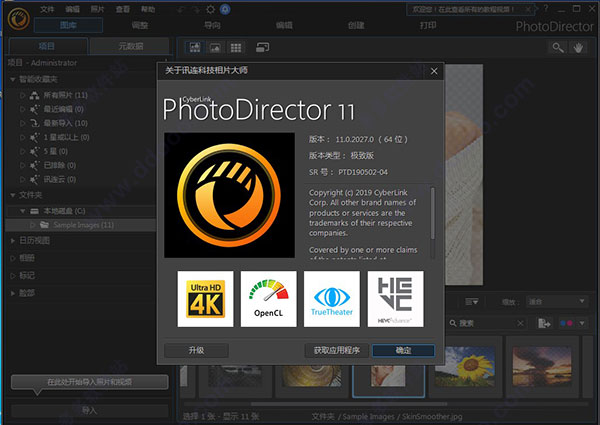Select the sunflower thumbnail in filmstrip

tap(465, 366)
